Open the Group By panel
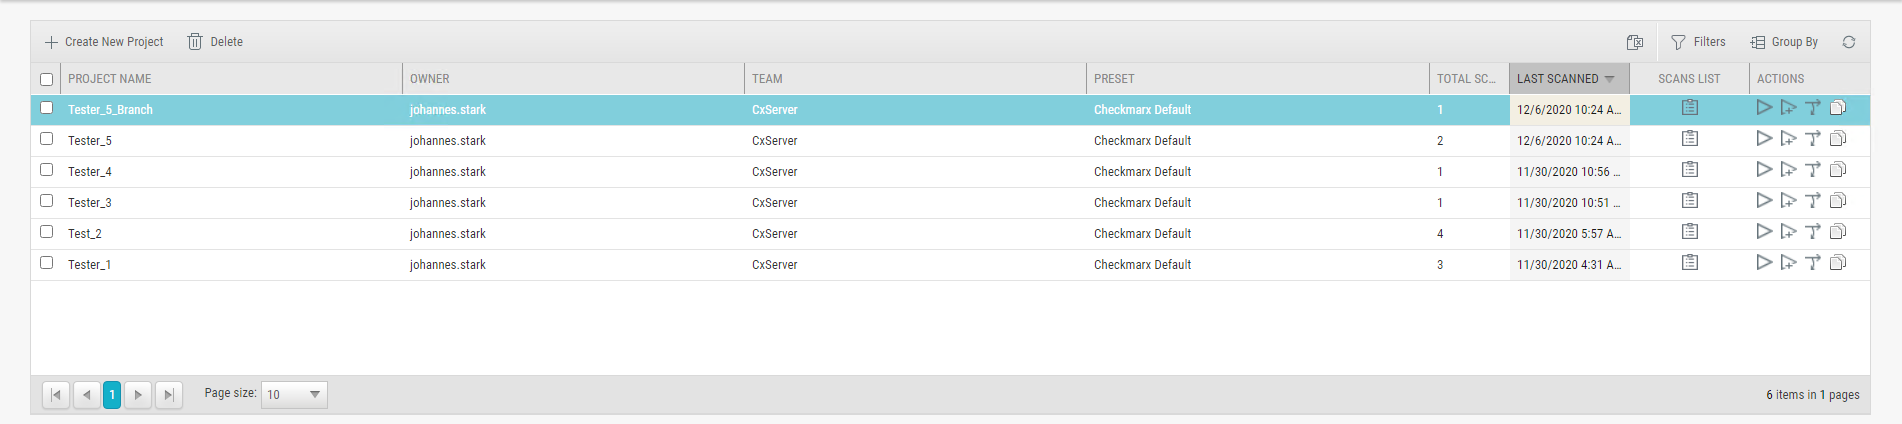Viewport: 1902px width, 424px height. 1785,42
